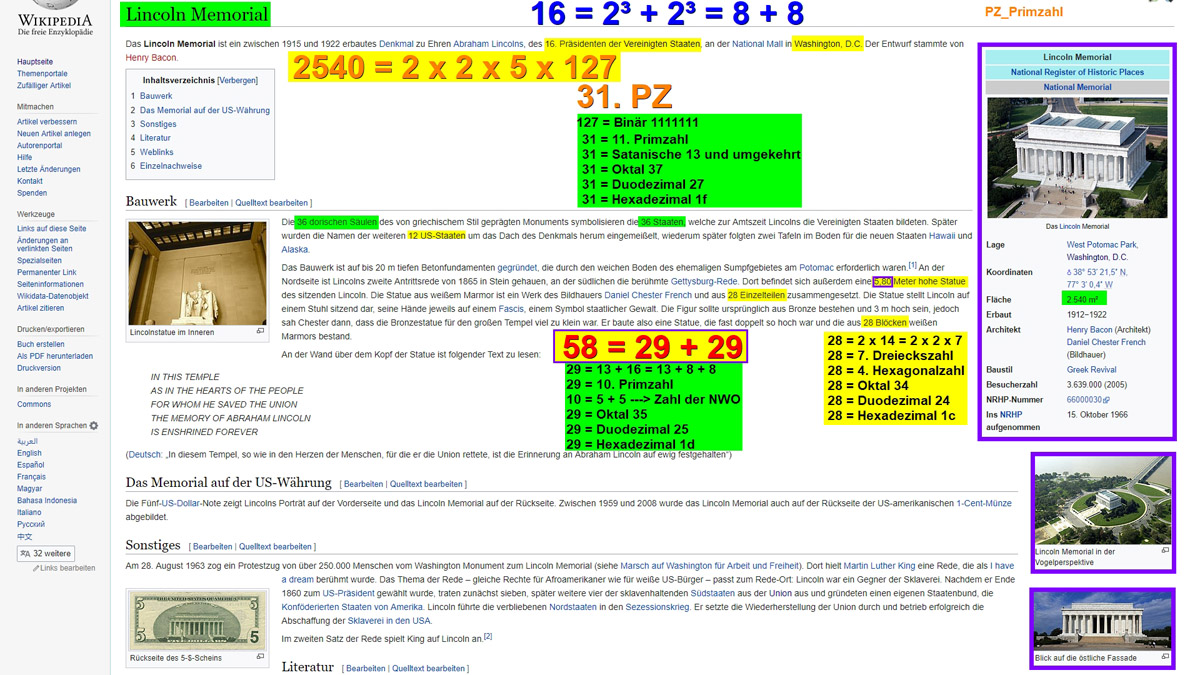Open Spenden link in sidebar
Viewport: 1200px width, 675px height.
click(32, 193)
